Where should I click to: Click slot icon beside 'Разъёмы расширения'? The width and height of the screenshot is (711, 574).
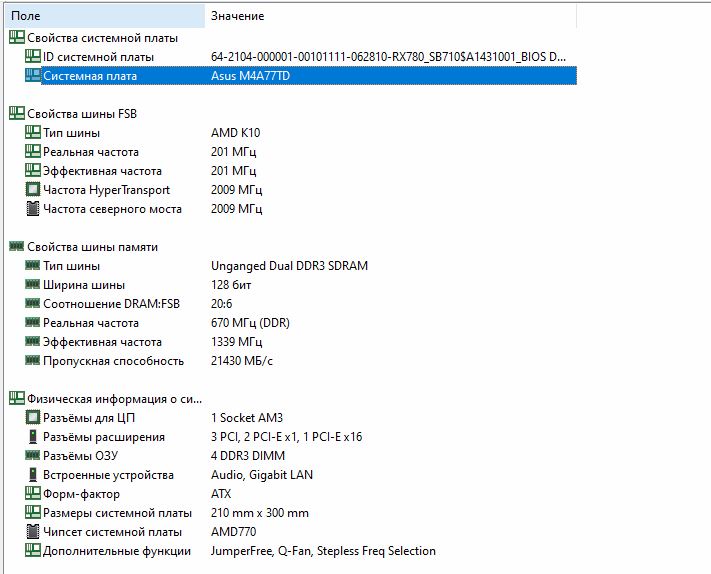coord(33,437)
